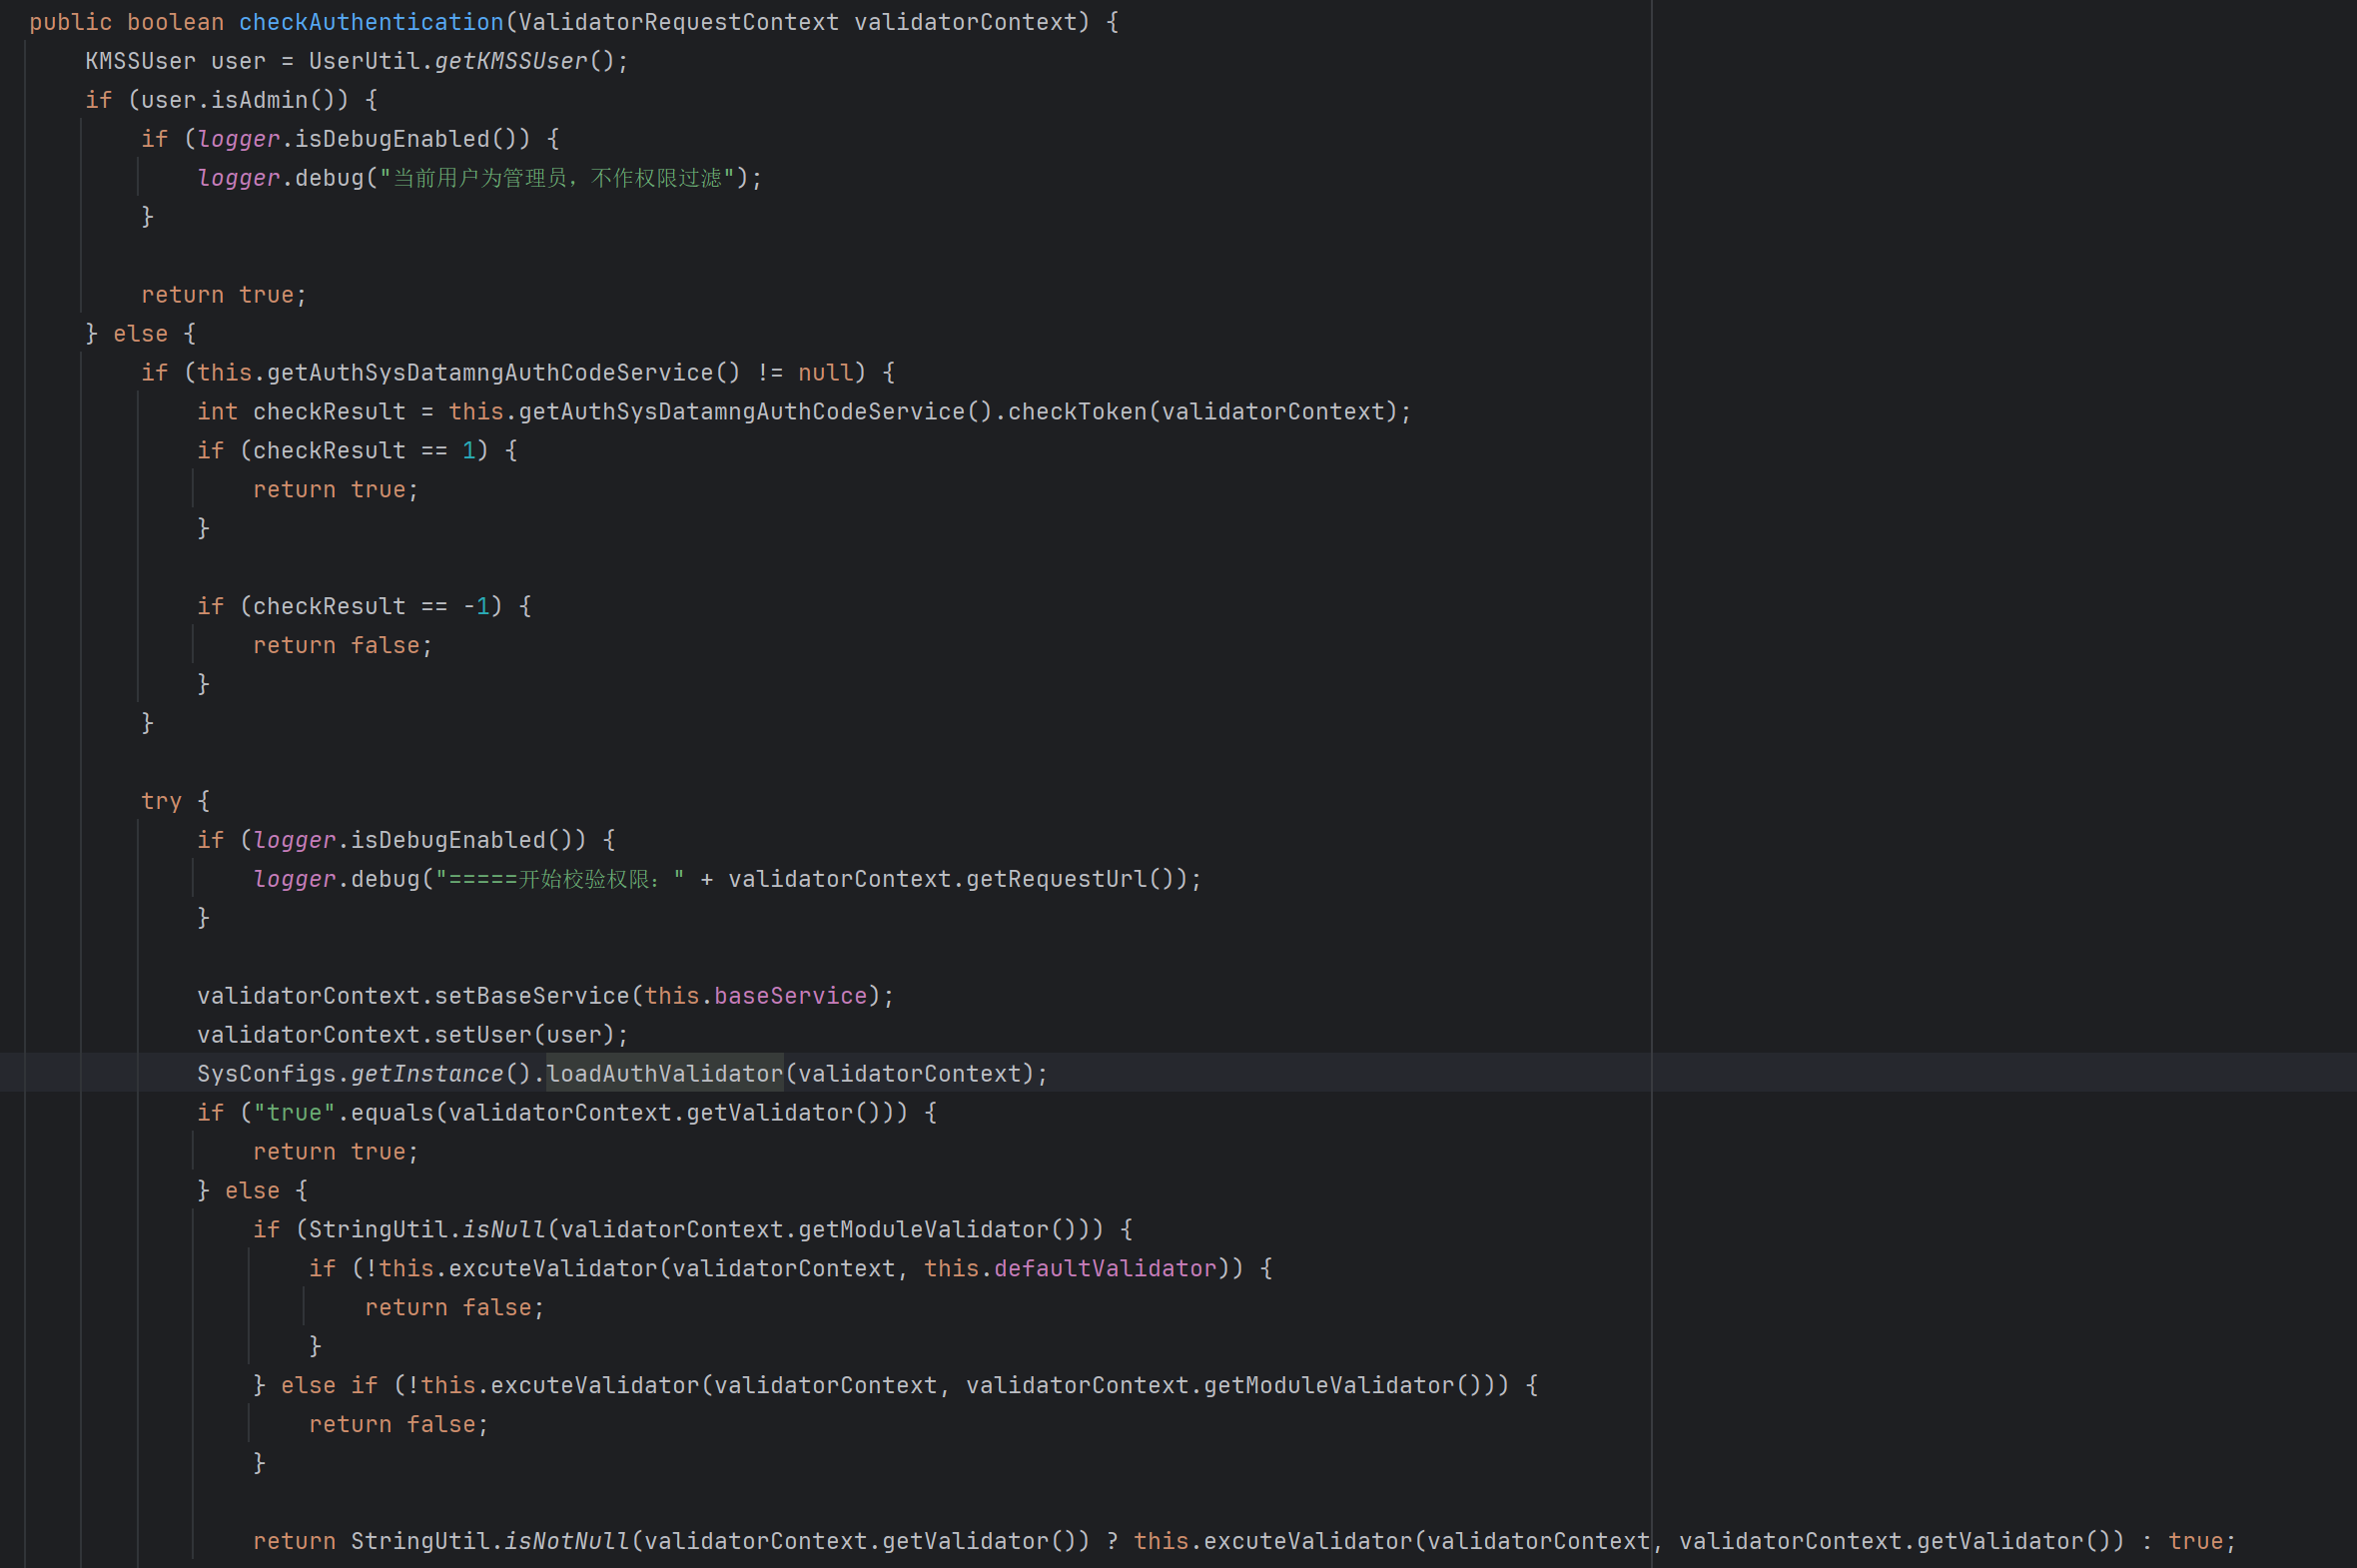
Task: Click the StringUtil isNotNull call
Action: (566, 1541)
